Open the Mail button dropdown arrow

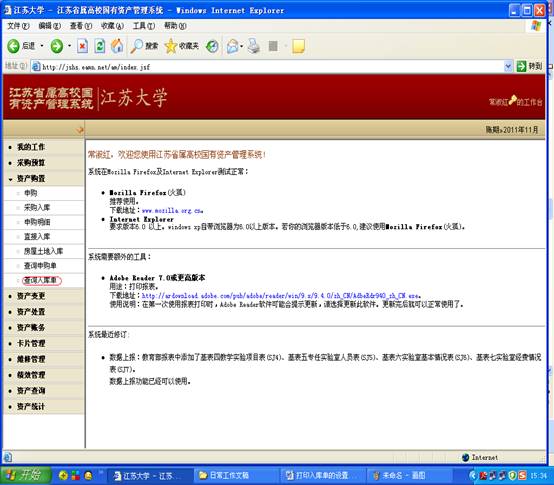click(242, 46)
